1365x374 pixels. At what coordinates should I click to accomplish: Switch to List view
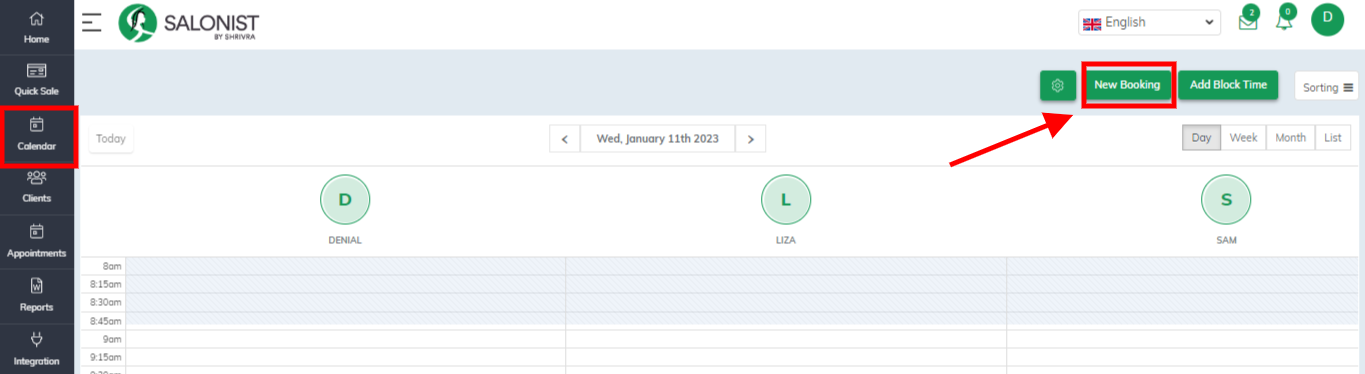(1333, 138)
